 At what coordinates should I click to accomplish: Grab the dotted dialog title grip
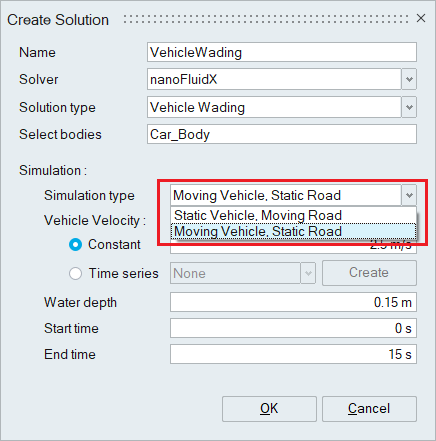pos(266,19)
